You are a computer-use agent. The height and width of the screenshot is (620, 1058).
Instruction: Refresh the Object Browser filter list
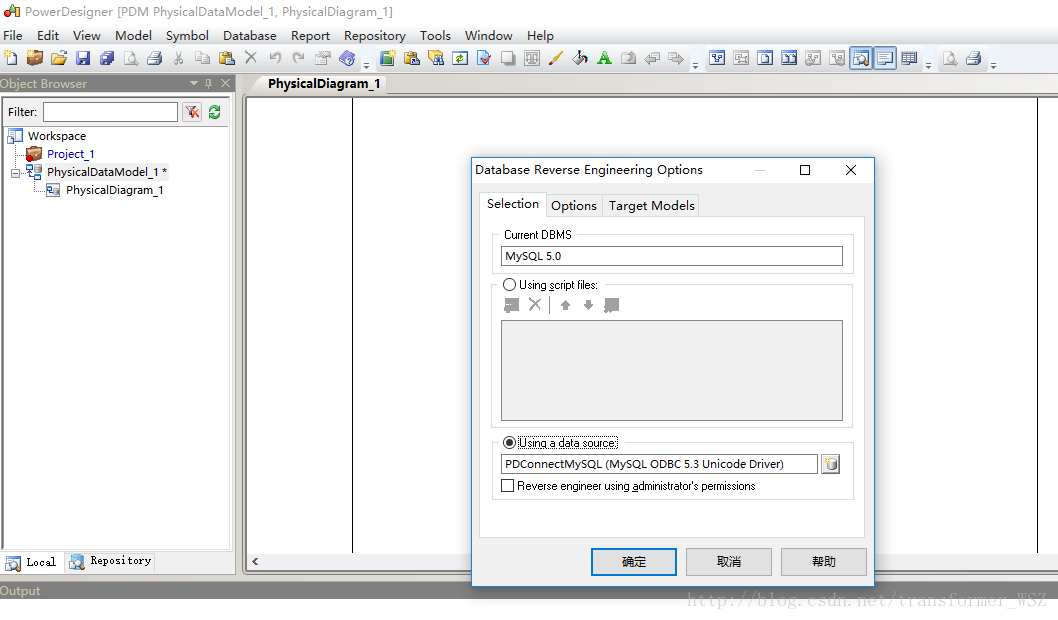point(213,111)
